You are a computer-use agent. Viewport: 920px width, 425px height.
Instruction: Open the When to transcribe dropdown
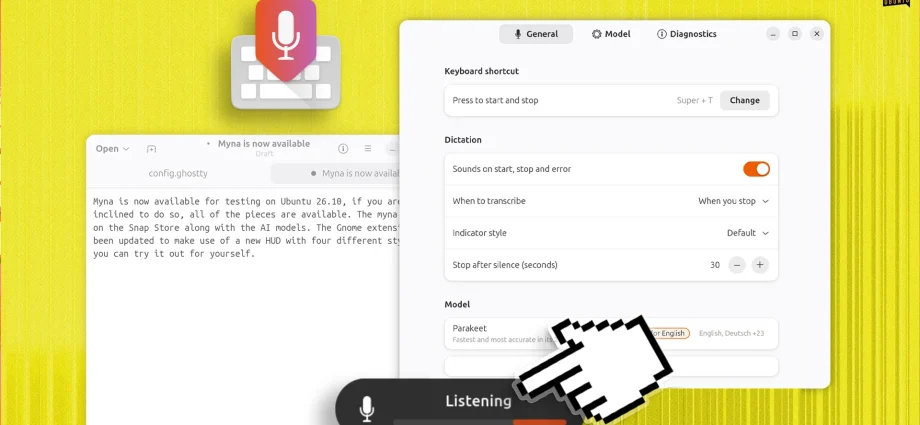[x=733, y=201]
